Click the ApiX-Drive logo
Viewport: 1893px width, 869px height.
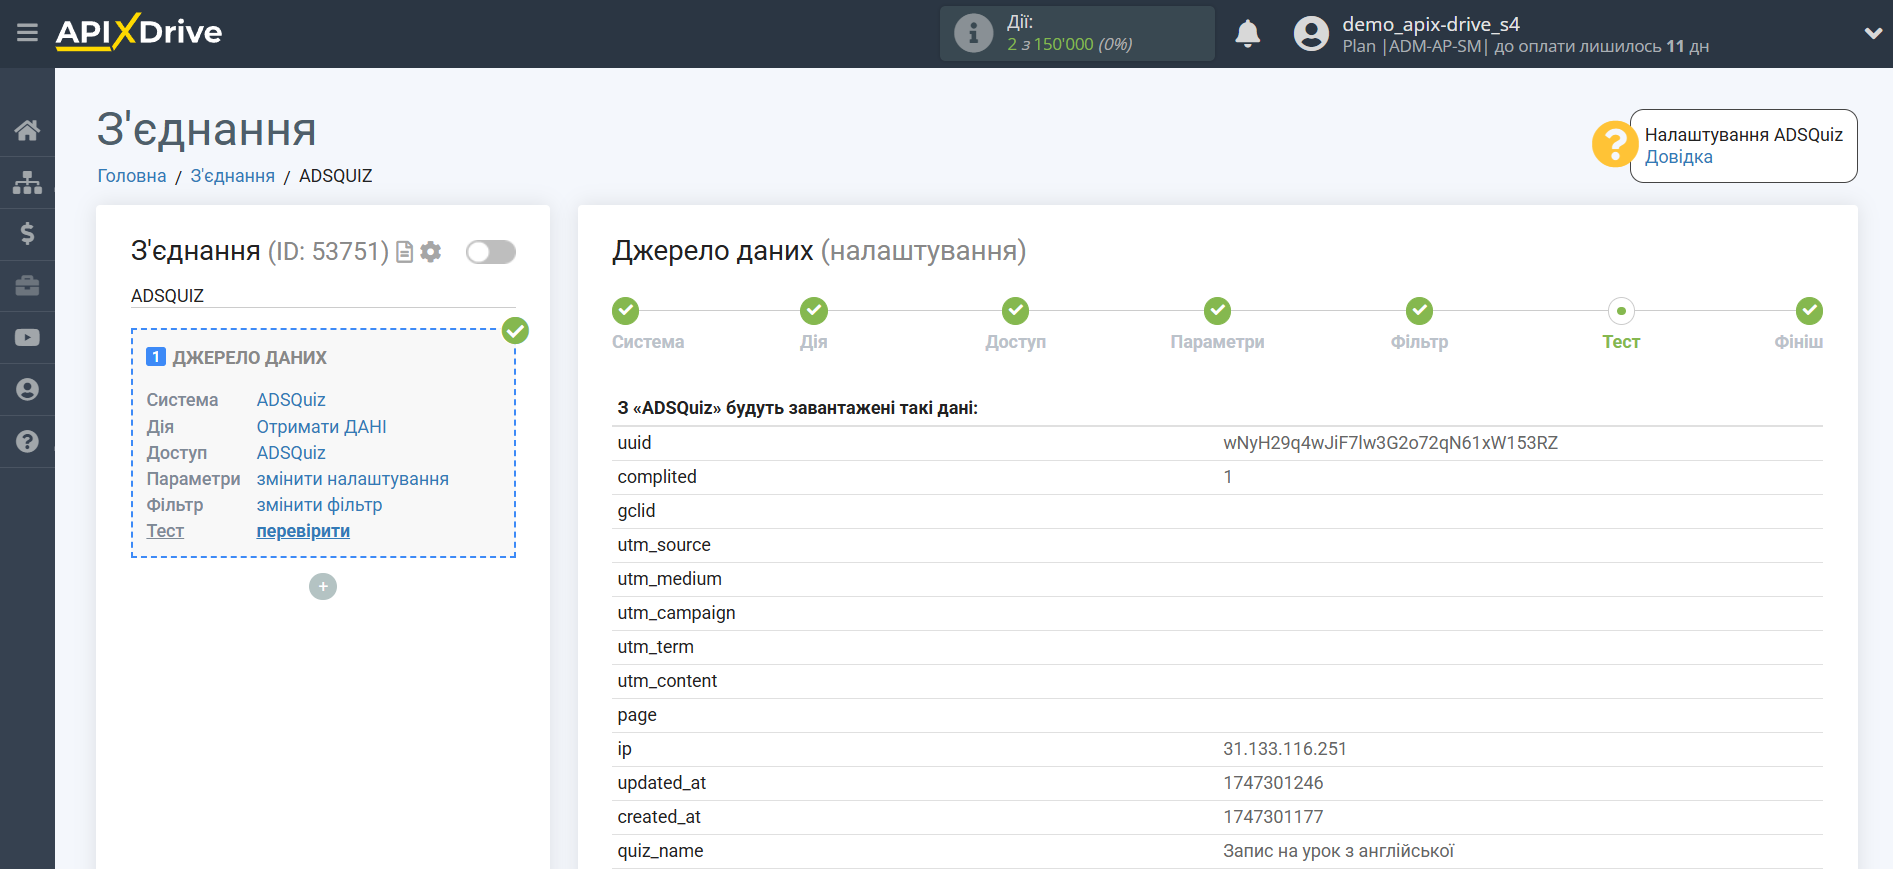coord(139,32)
